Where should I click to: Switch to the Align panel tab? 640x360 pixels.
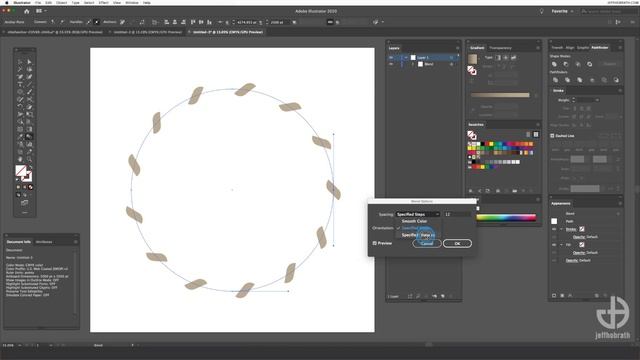click(569, 48)
